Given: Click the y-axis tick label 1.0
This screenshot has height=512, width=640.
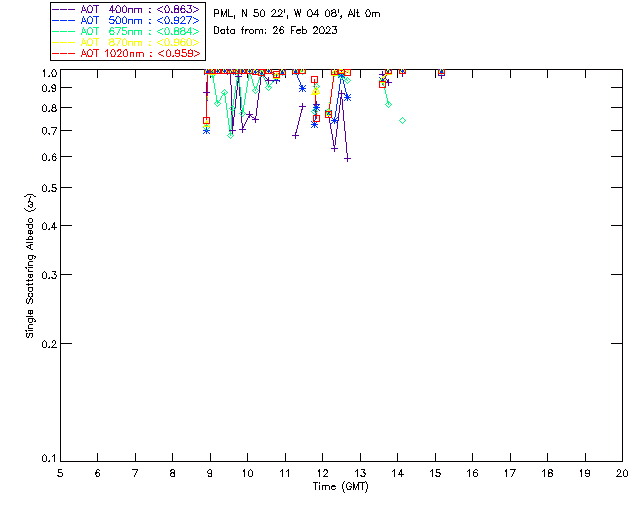Looking at the screenshot, I should 49,73.
